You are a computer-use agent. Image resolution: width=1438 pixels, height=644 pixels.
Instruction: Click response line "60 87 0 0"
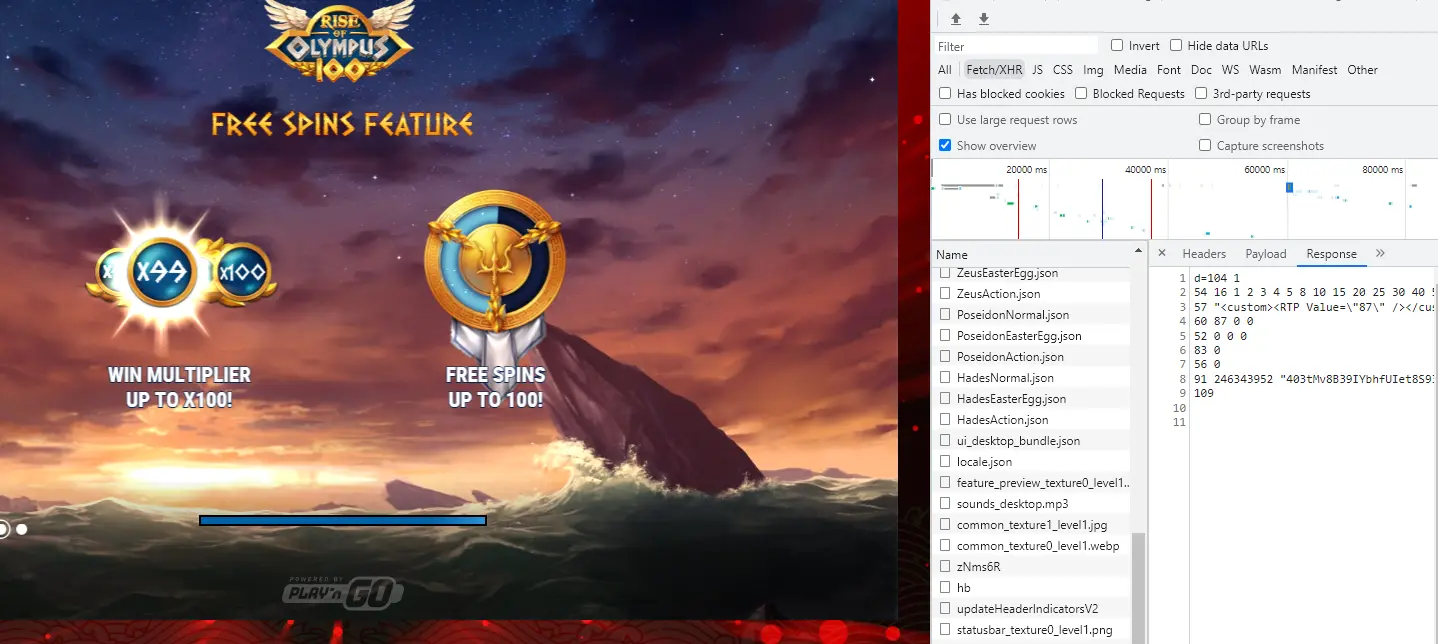tap(1223, 321)
